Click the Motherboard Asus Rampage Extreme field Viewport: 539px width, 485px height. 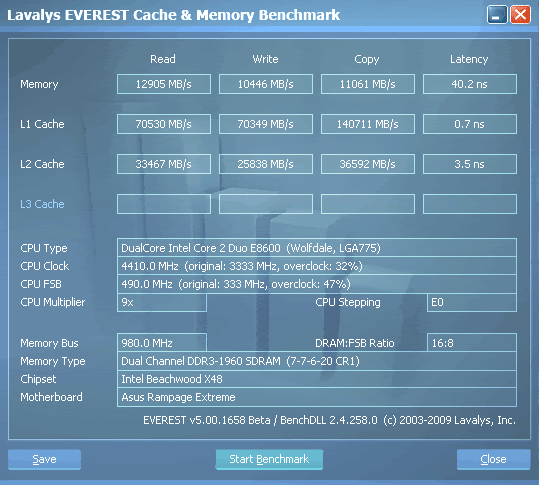(x=317, y=397)
